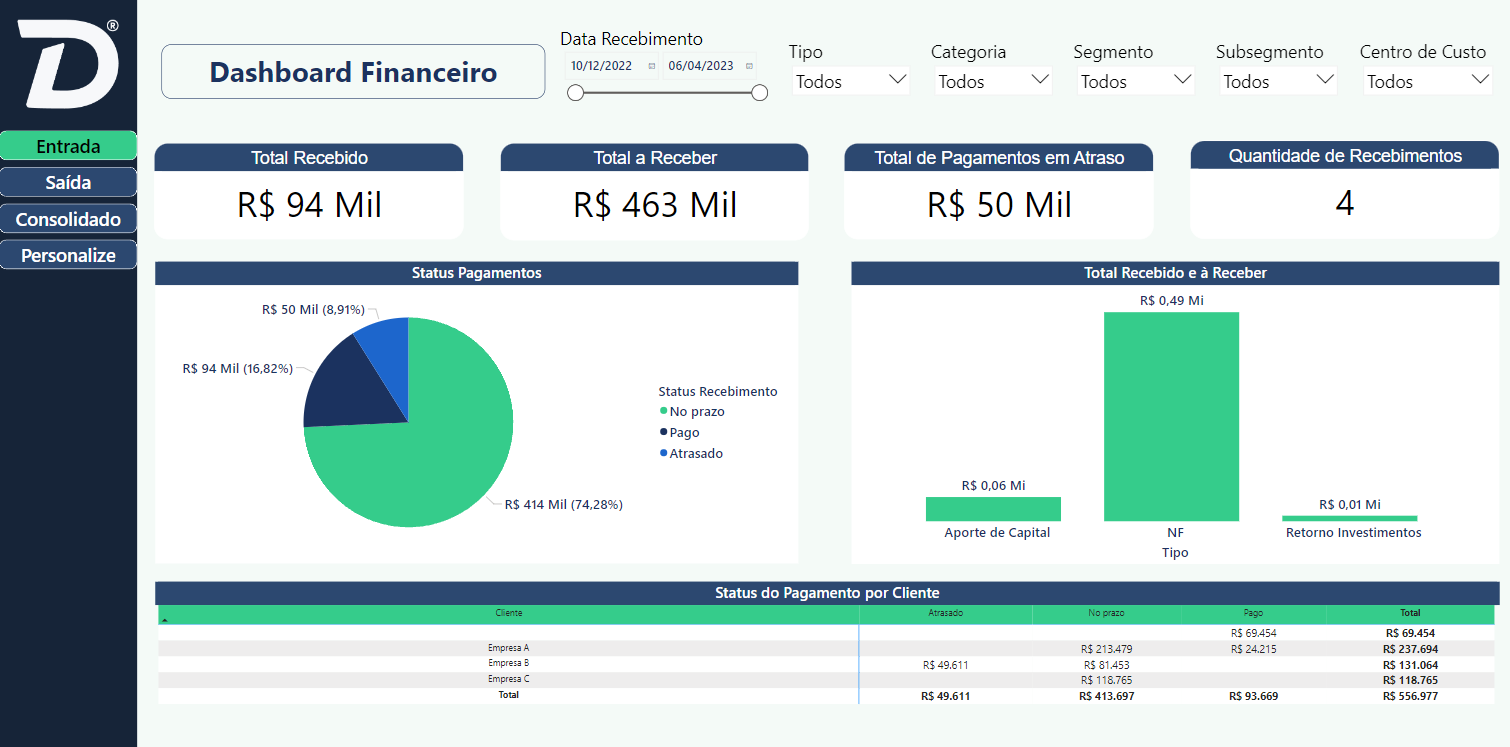Switch to the Saída page
This screenshot has width=1510, height=747.
(68, 183)
